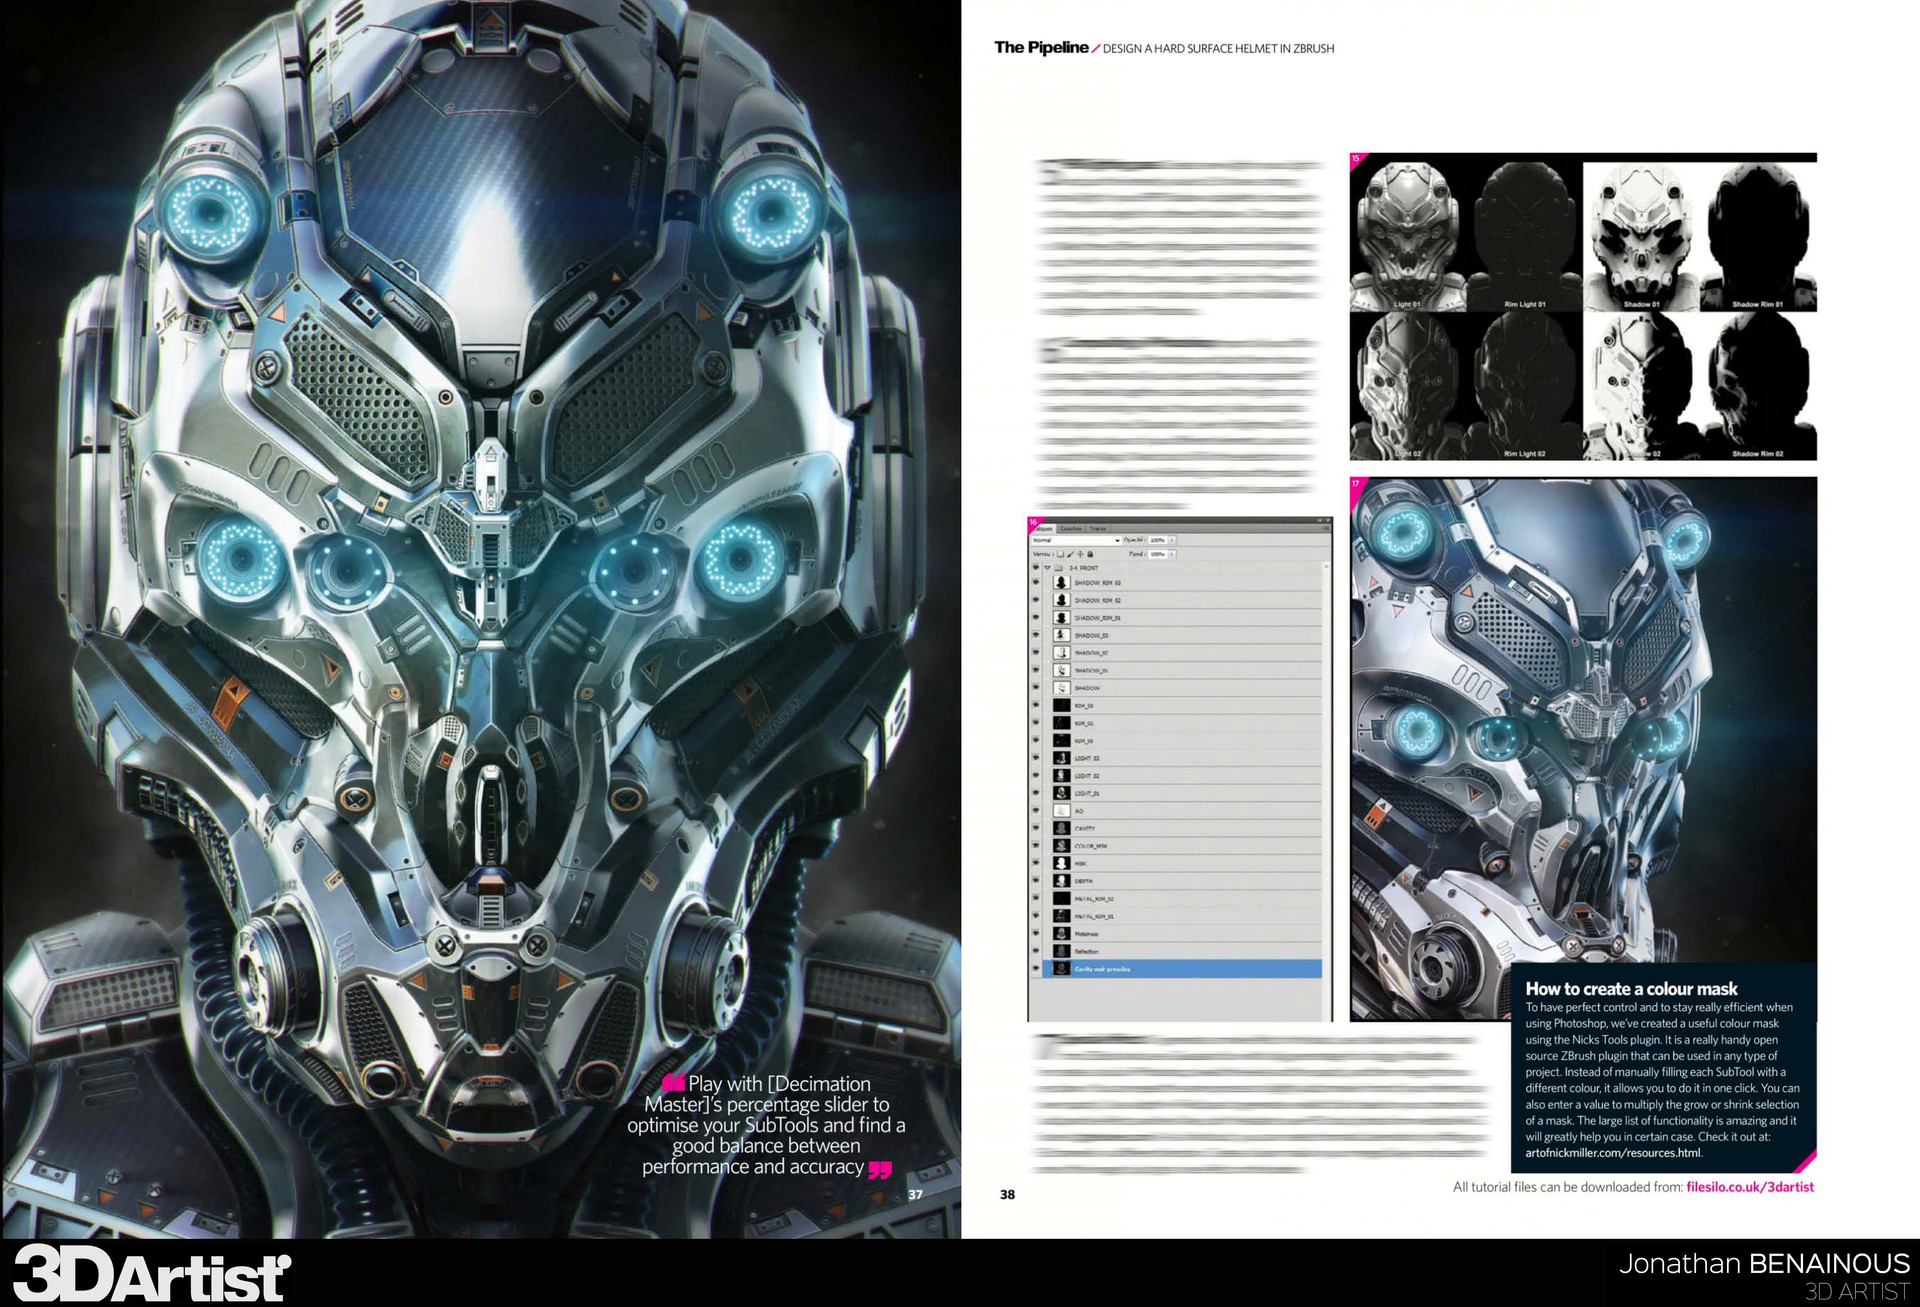This screenshot has width=1920, height=1307.
Task: Open the Normal blend mode dropdown
Action: pyautogui.click(x=1076, y=540)
